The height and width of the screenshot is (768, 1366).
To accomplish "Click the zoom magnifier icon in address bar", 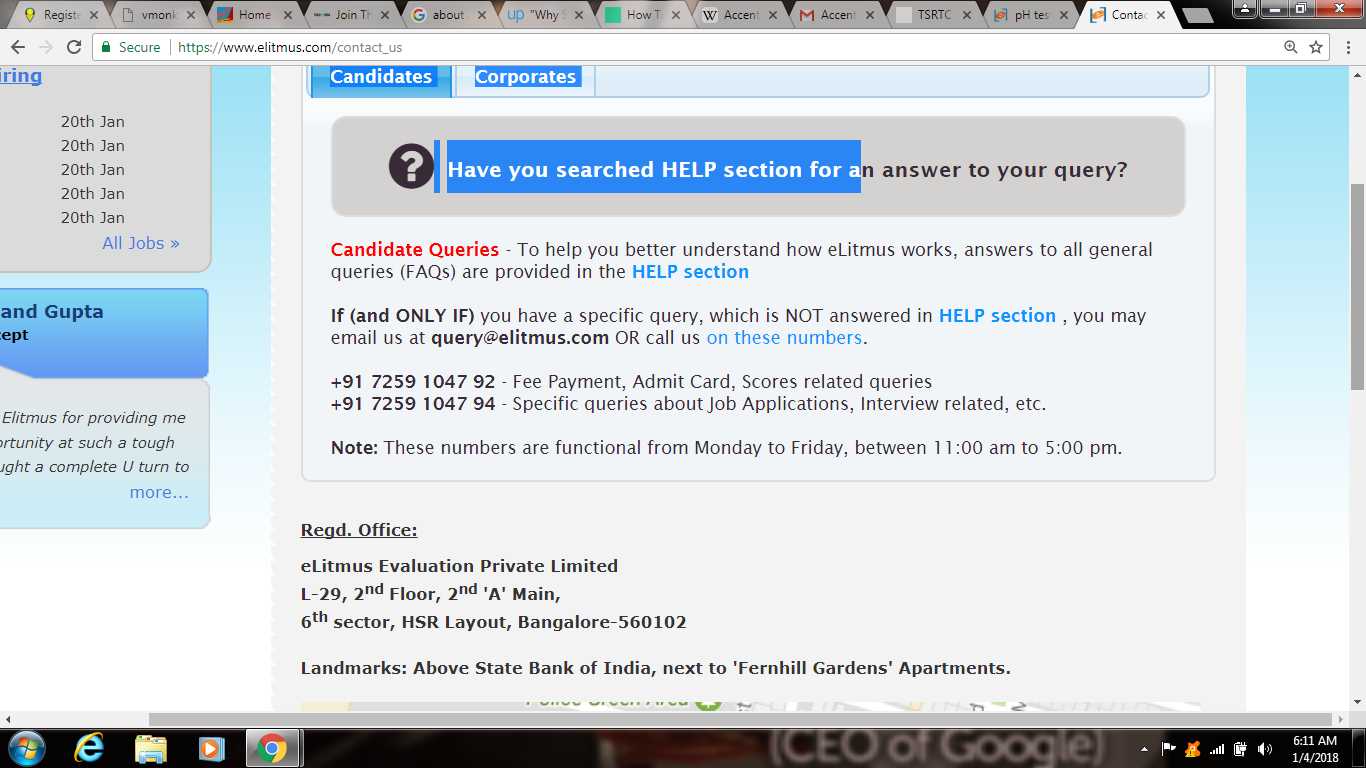I will [x=1291, y=47].
